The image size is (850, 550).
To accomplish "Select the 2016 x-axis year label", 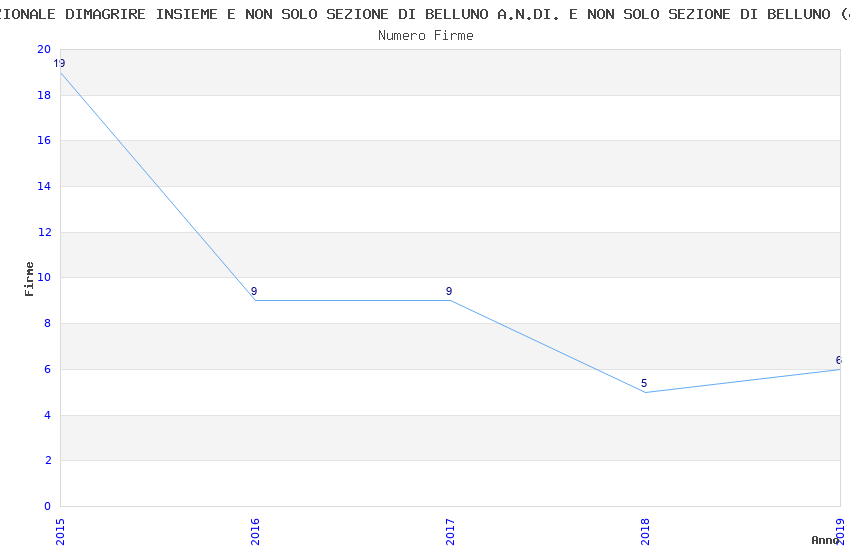I will pos(255,531).
